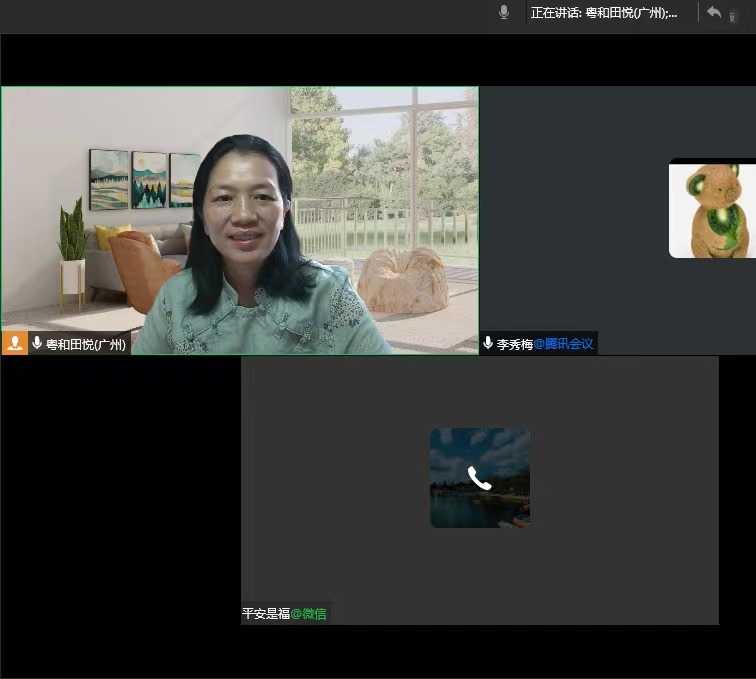Click the 平安是福 participant name
756x679 pixels.
tap(266, 613)
